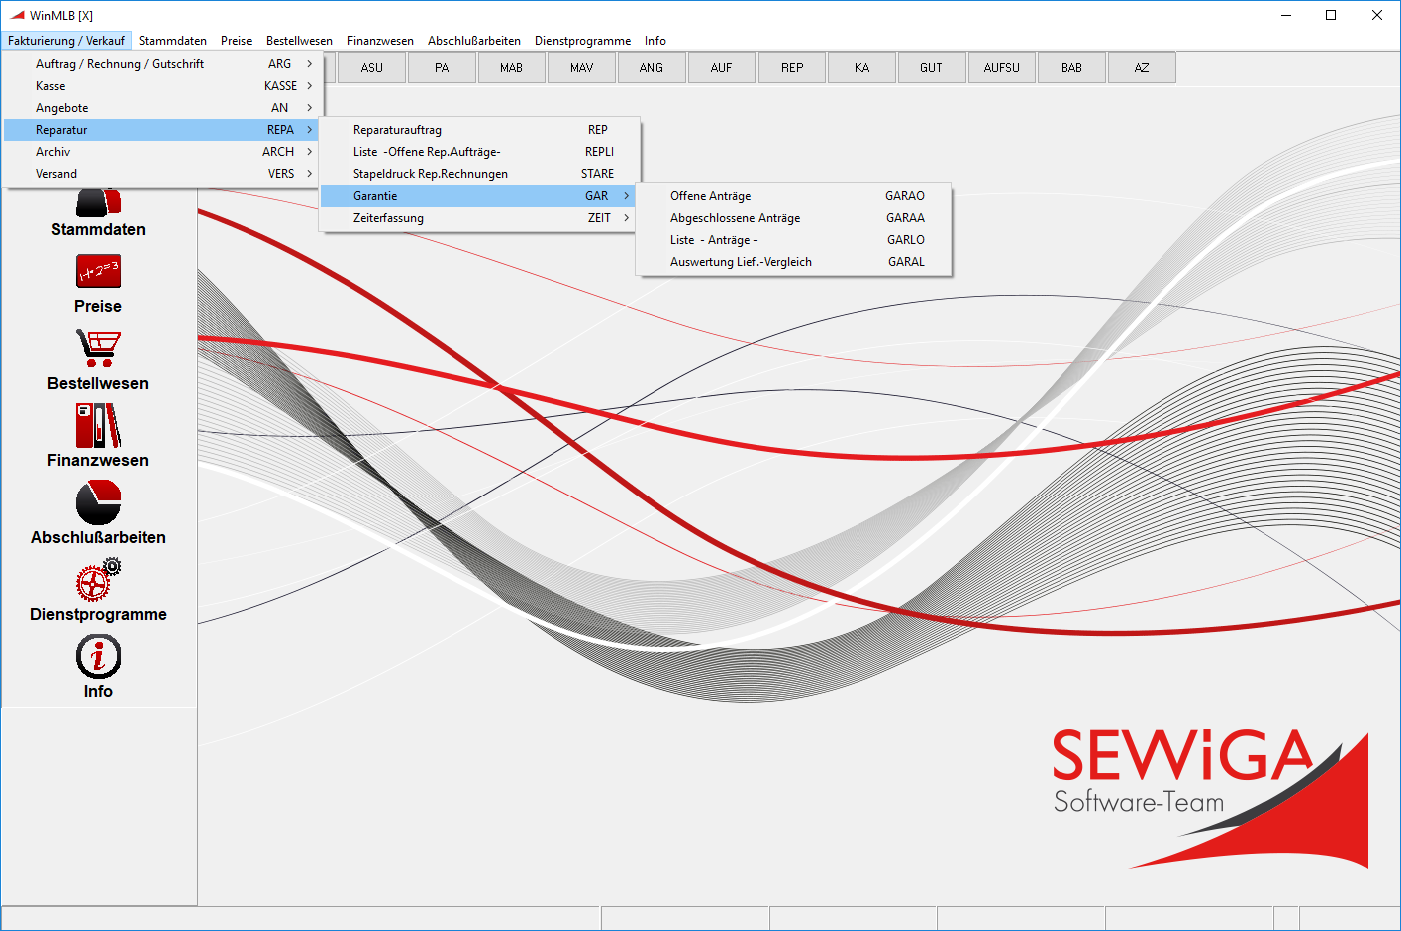
Task: Click the KA toolbar button
Action: pos(862,68)
